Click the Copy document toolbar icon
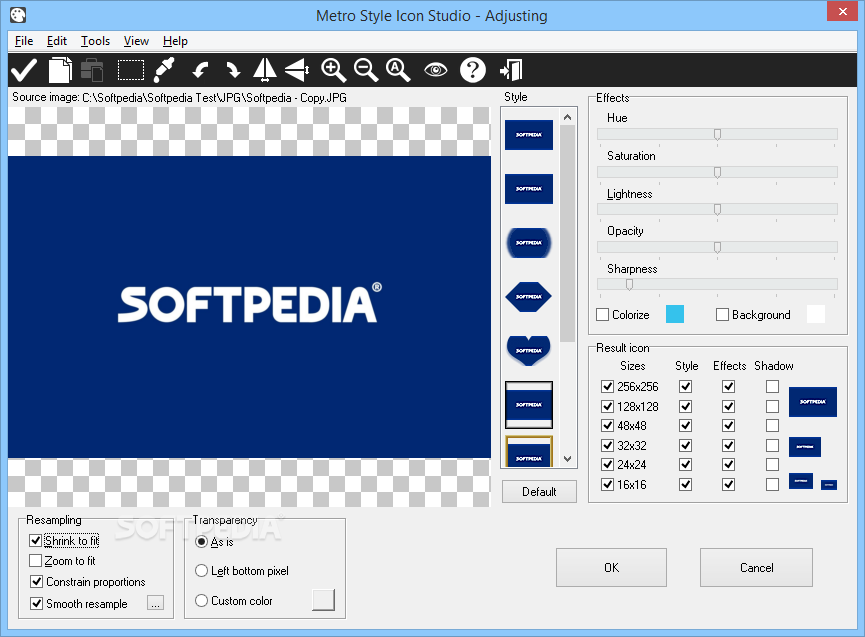Screen dimensions: 865x637 tap(60, 70)
